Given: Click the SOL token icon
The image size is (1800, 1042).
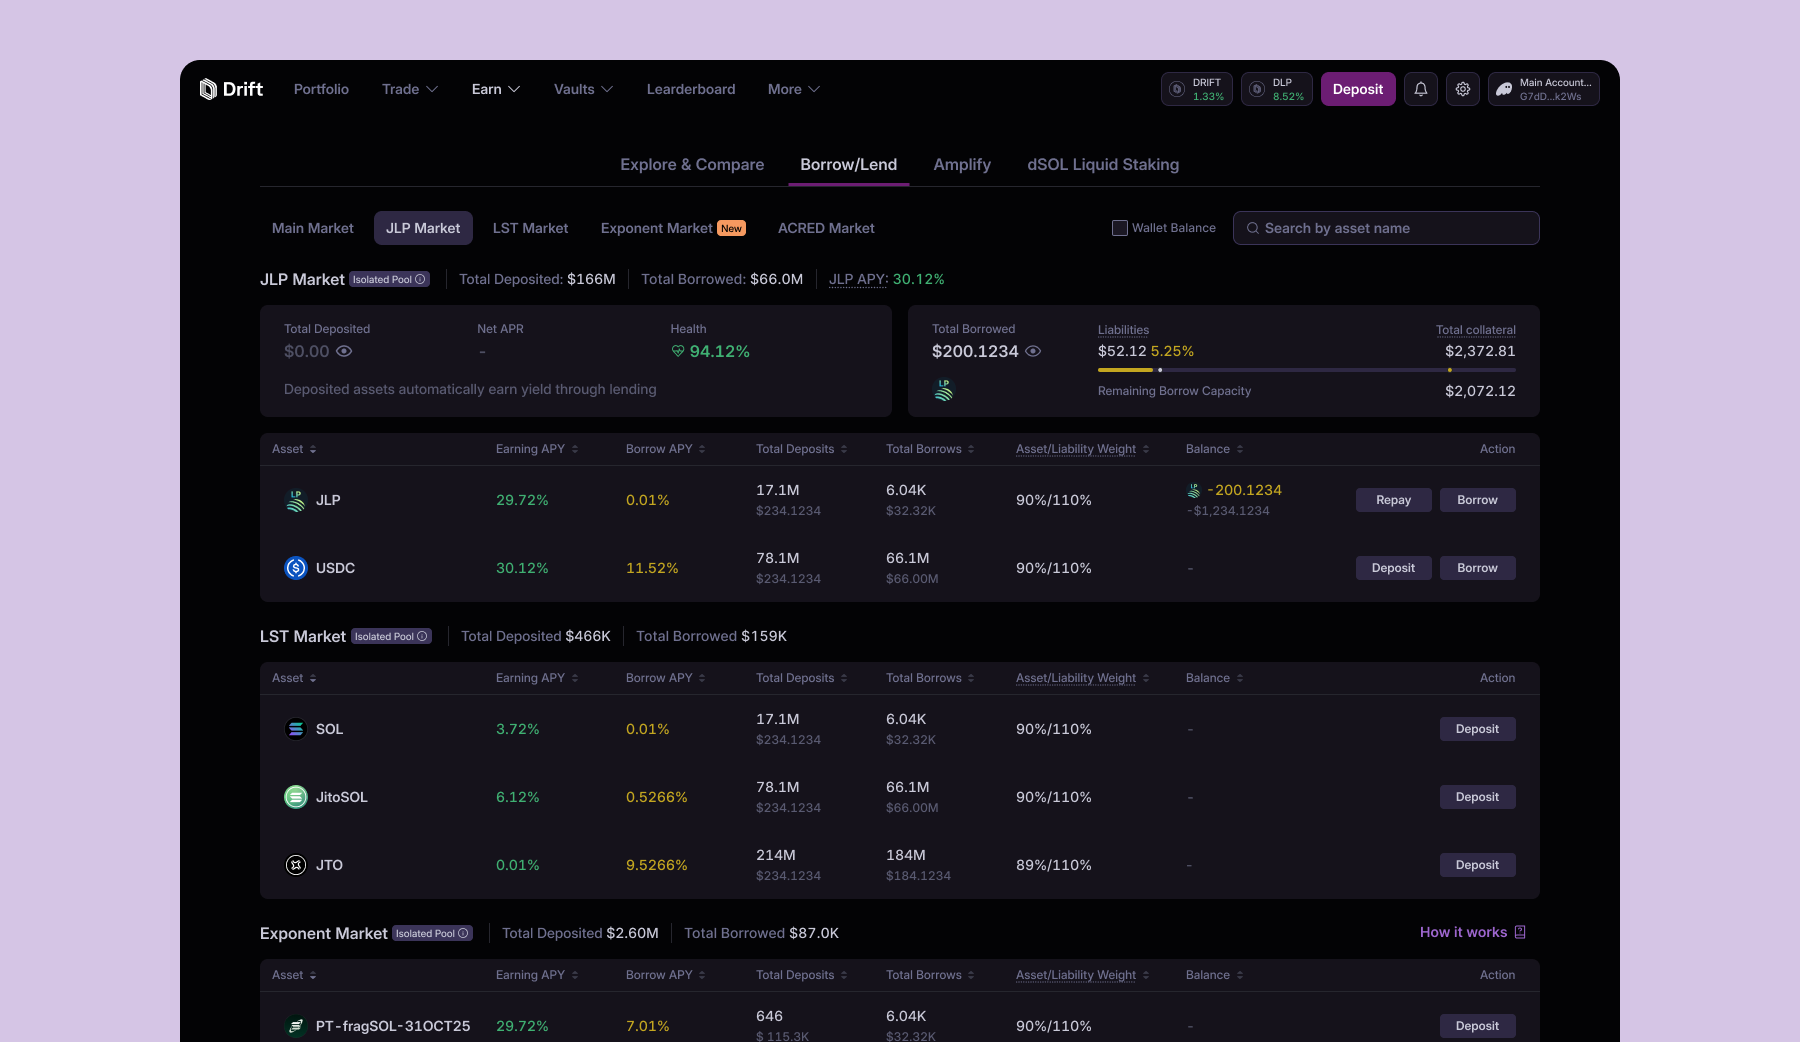Looking at the screenshot, I should tap(296, 729).
